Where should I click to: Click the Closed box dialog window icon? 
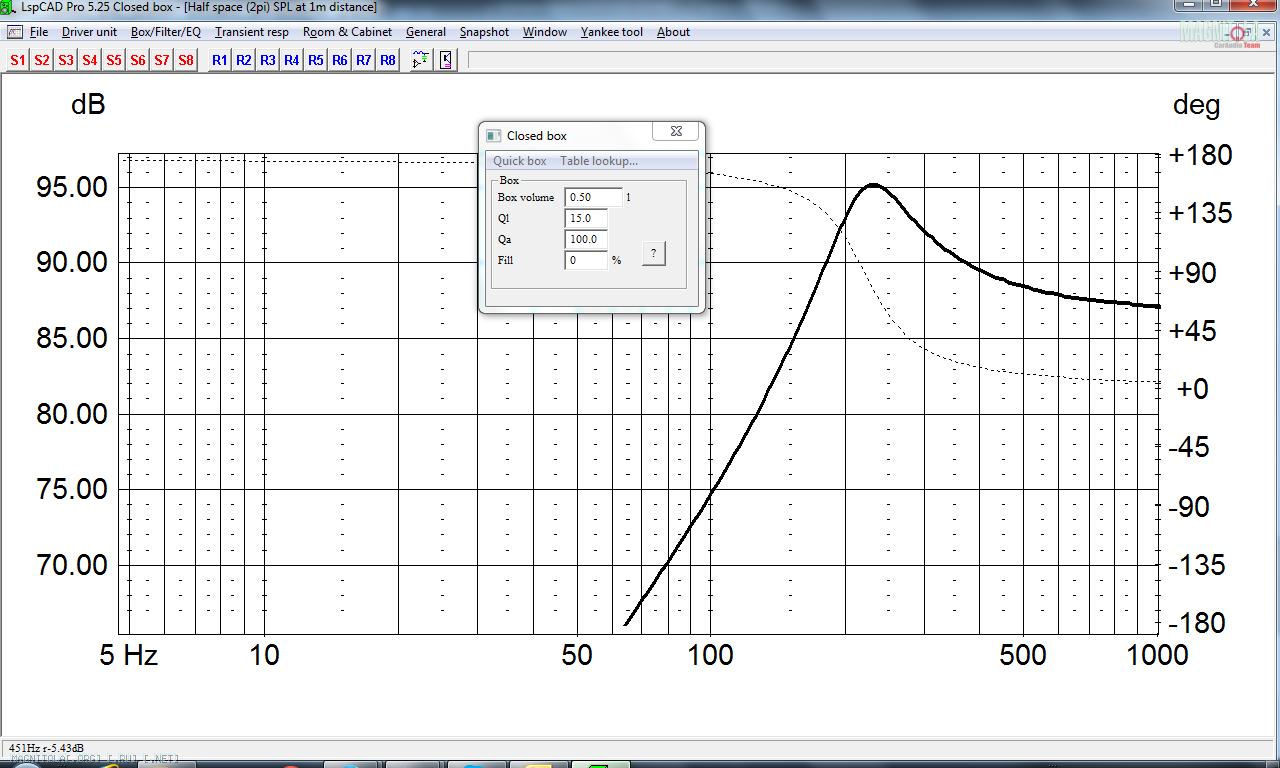point(493,136)
